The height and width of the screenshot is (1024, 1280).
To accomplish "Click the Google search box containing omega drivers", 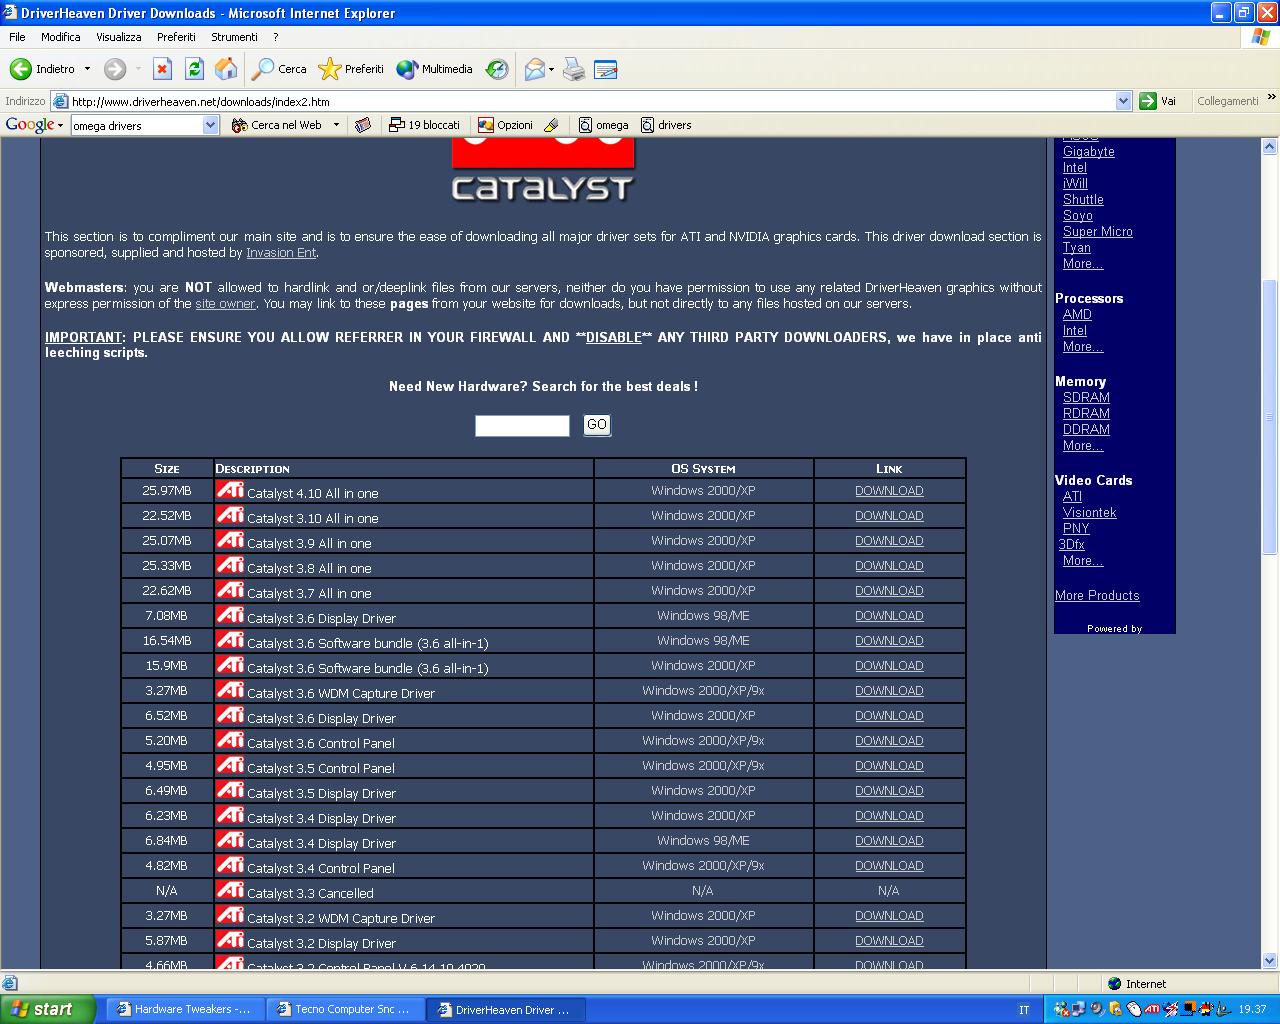I will 137,125.
